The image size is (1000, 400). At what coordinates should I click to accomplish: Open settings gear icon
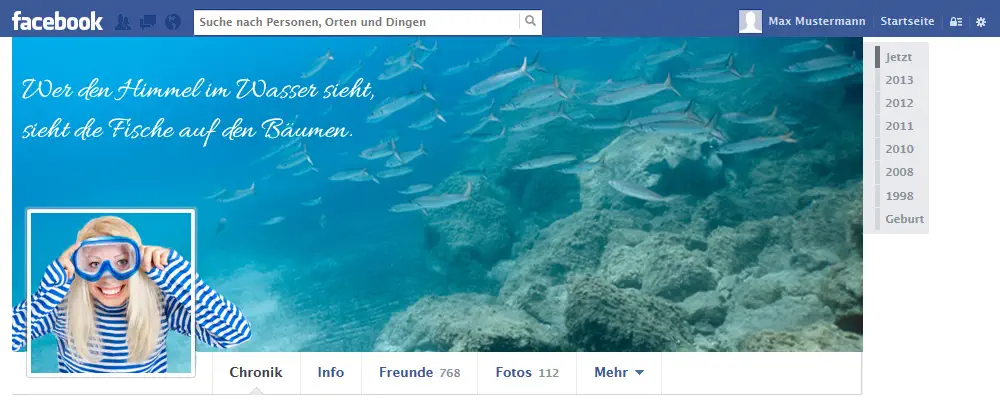click(981, 22)
